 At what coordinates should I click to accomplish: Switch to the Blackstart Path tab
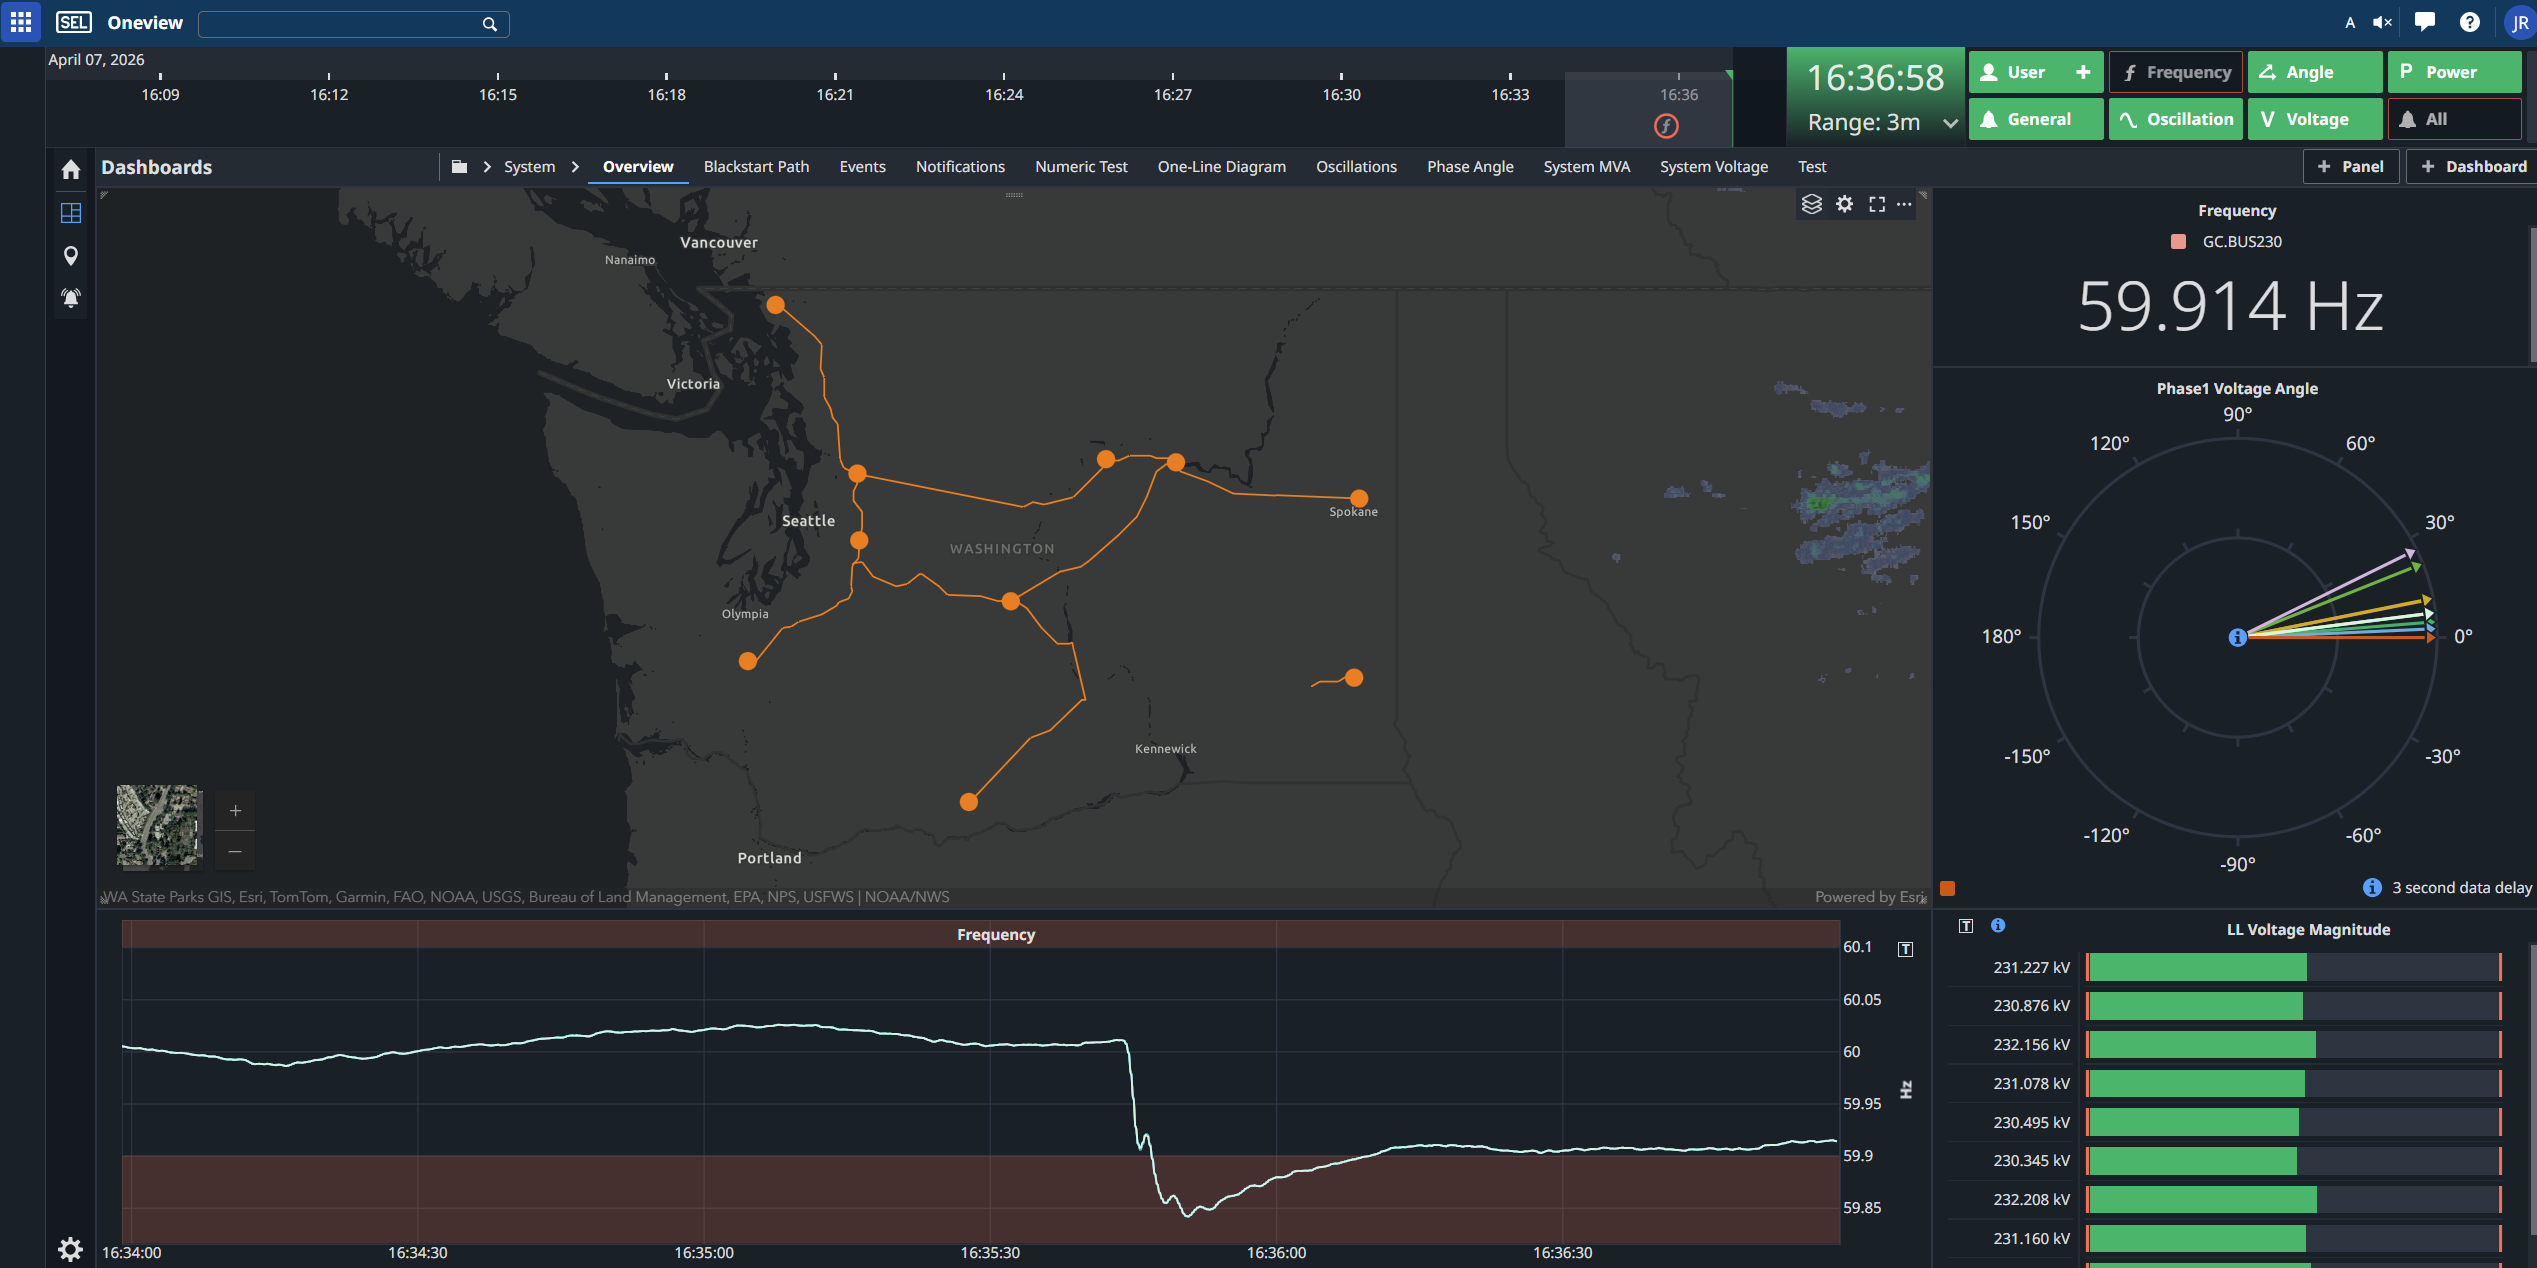point(756,167)
